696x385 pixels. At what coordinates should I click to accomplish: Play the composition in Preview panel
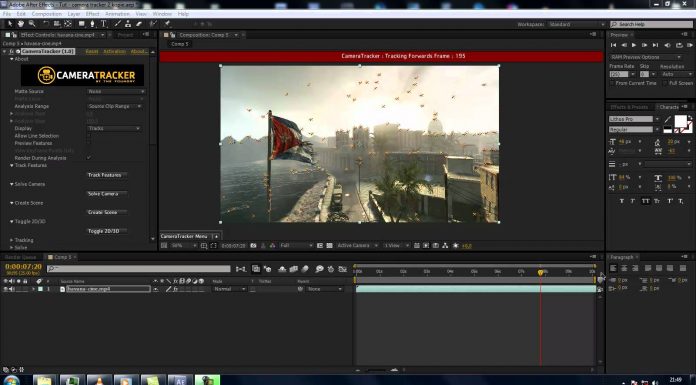(634, 45)
